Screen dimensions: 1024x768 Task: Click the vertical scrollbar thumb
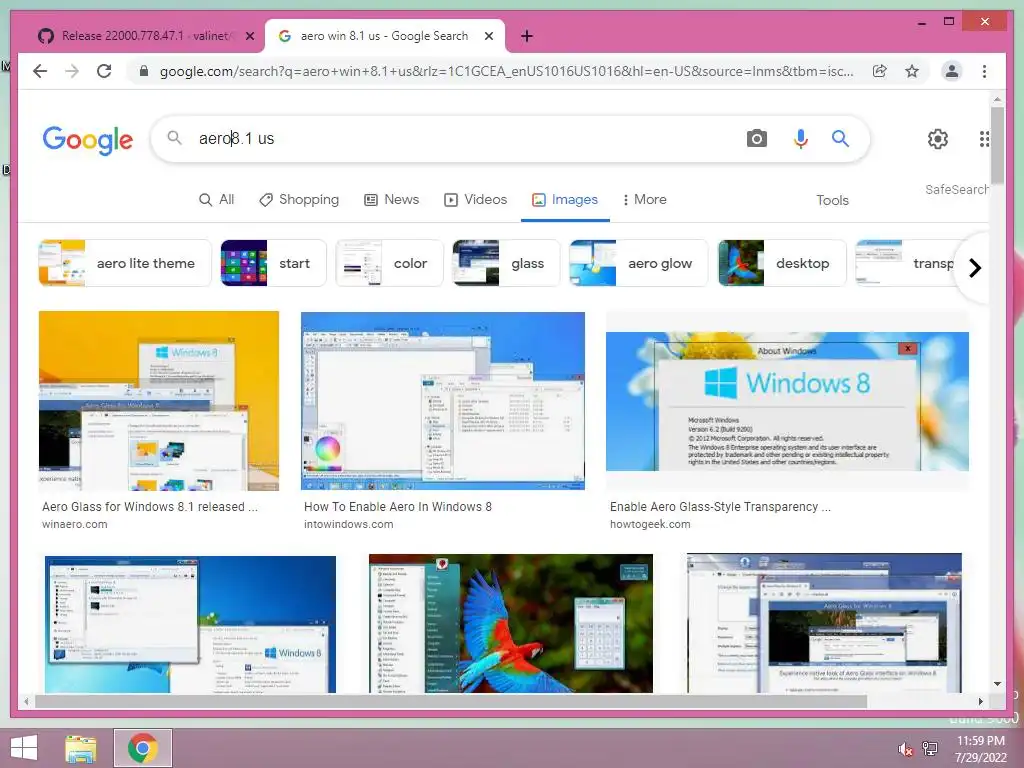click(x=997, y=145)
